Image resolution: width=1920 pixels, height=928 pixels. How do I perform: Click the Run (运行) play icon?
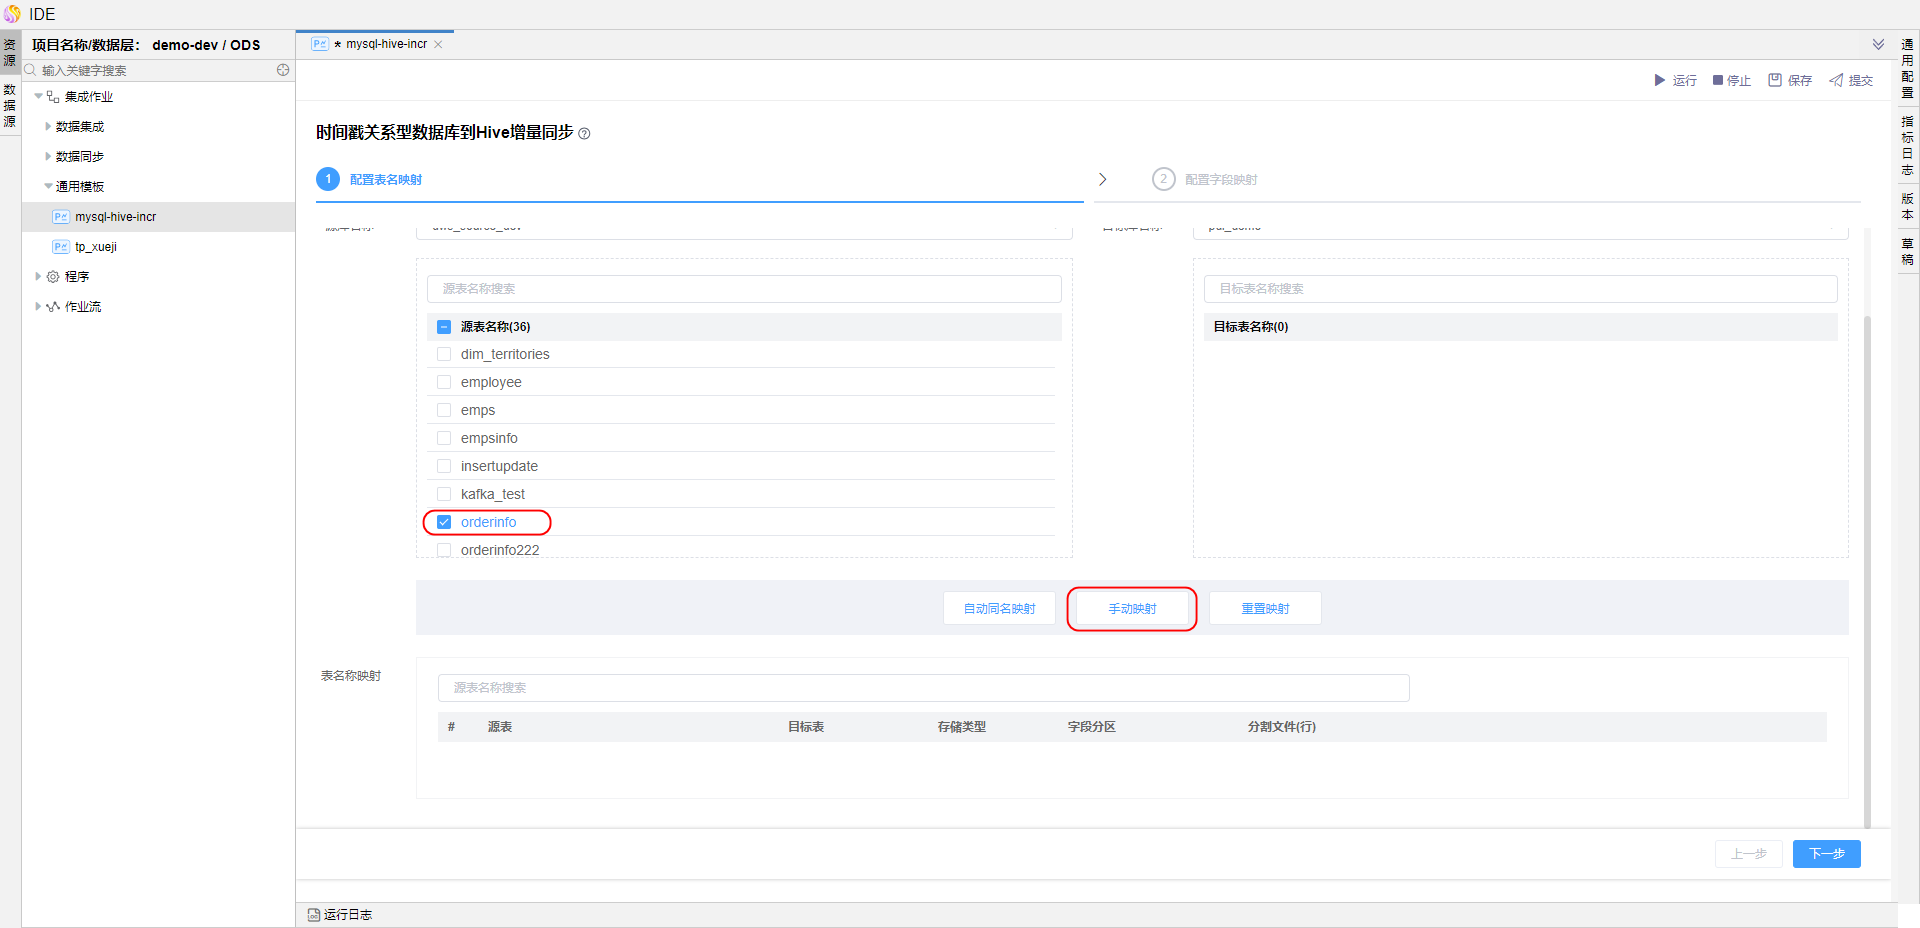tap(1659, 80)
